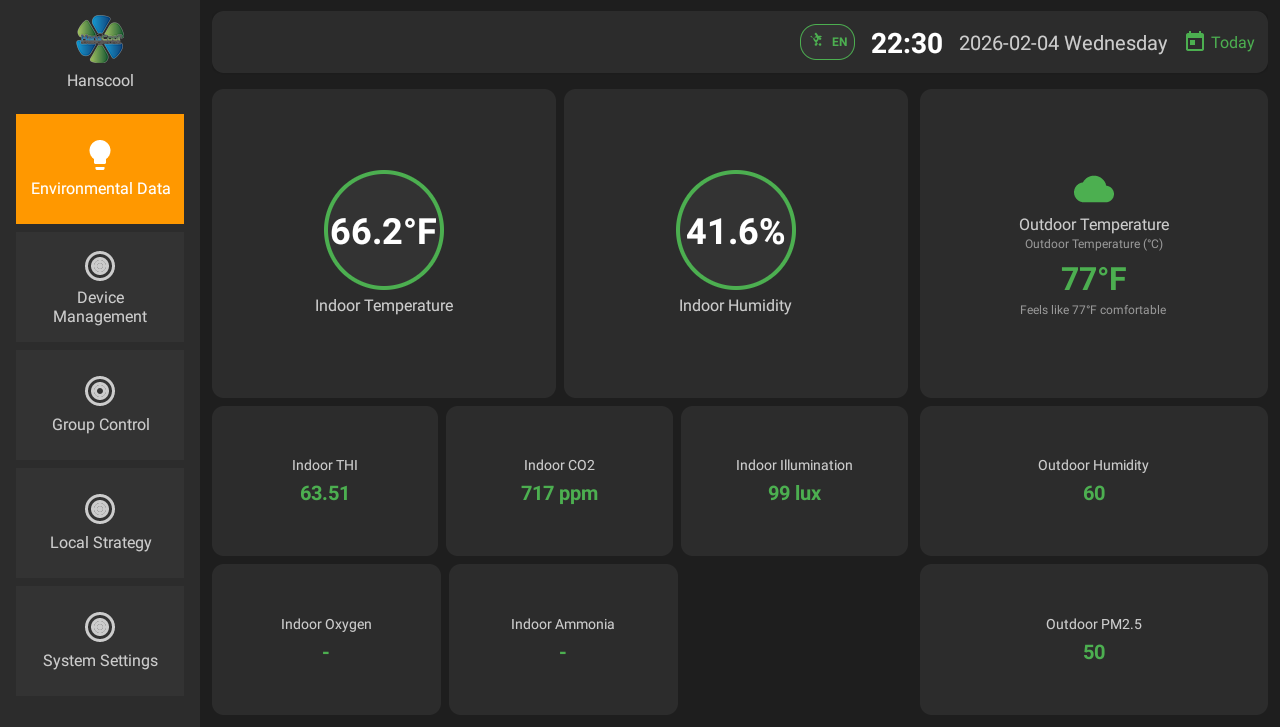1280x727 pixels.
Task: Click the Indoor CO2 label
Action: [559, 465]
